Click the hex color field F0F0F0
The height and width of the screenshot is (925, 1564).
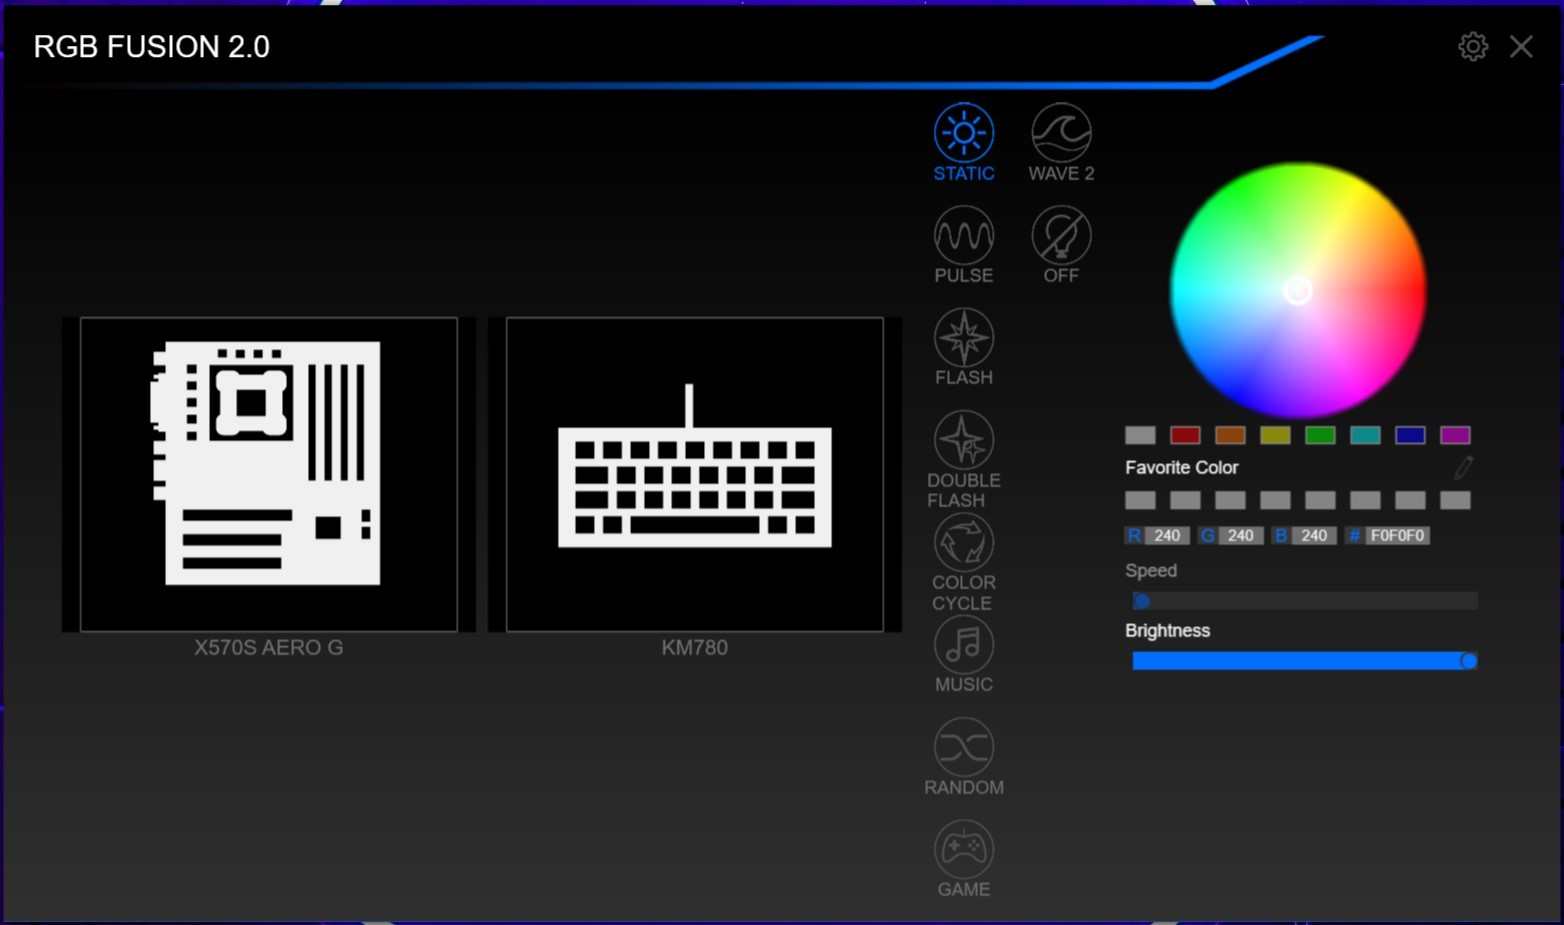1397,536
